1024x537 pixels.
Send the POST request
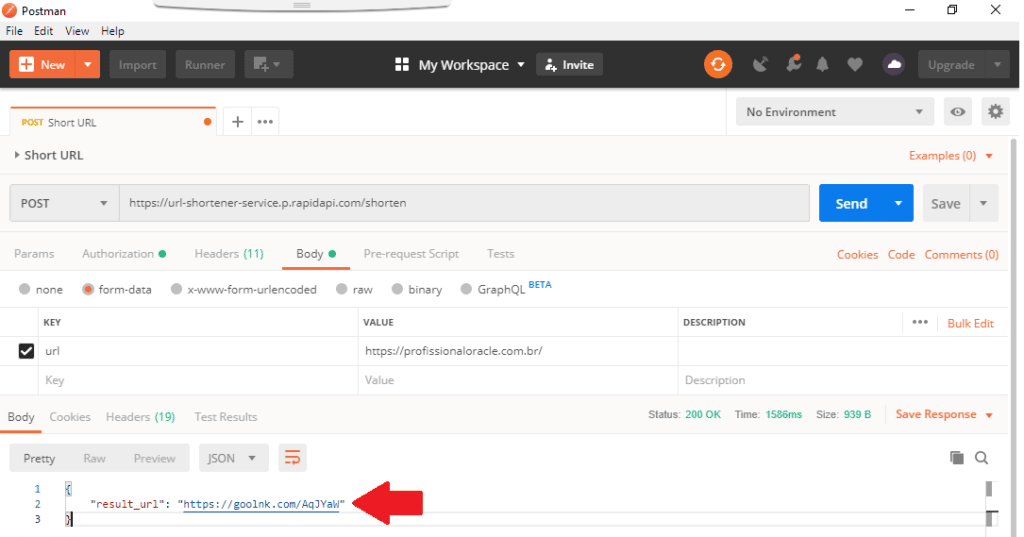852,203
